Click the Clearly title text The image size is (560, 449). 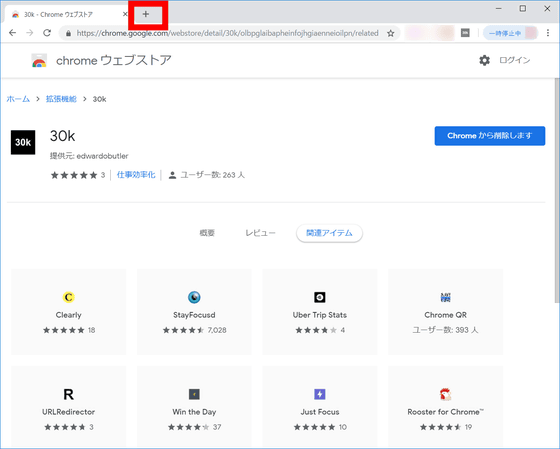69,315
